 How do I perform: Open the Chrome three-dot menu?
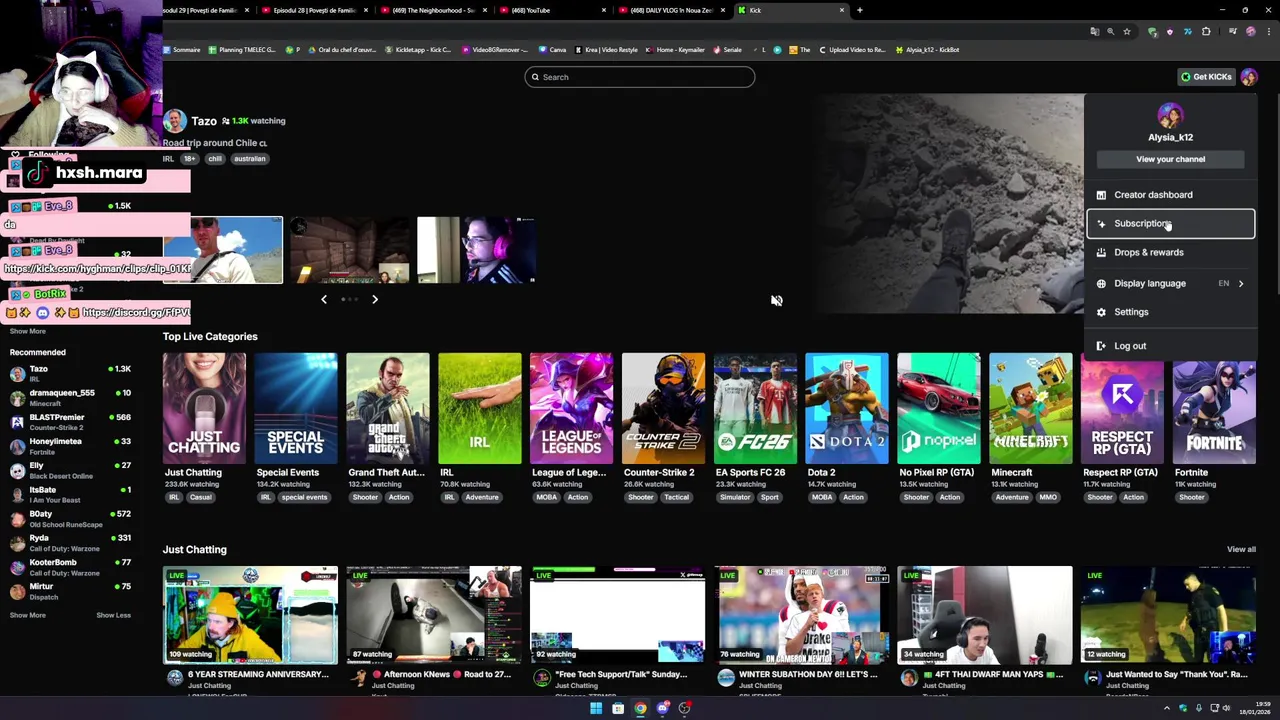(1268, 31)
